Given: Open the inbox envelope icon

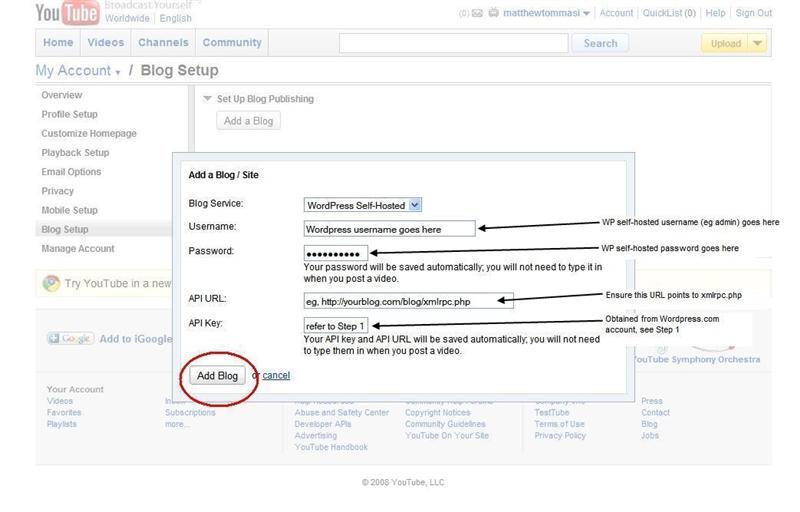Looking at the screenshot, I should (x=477, y=14).
